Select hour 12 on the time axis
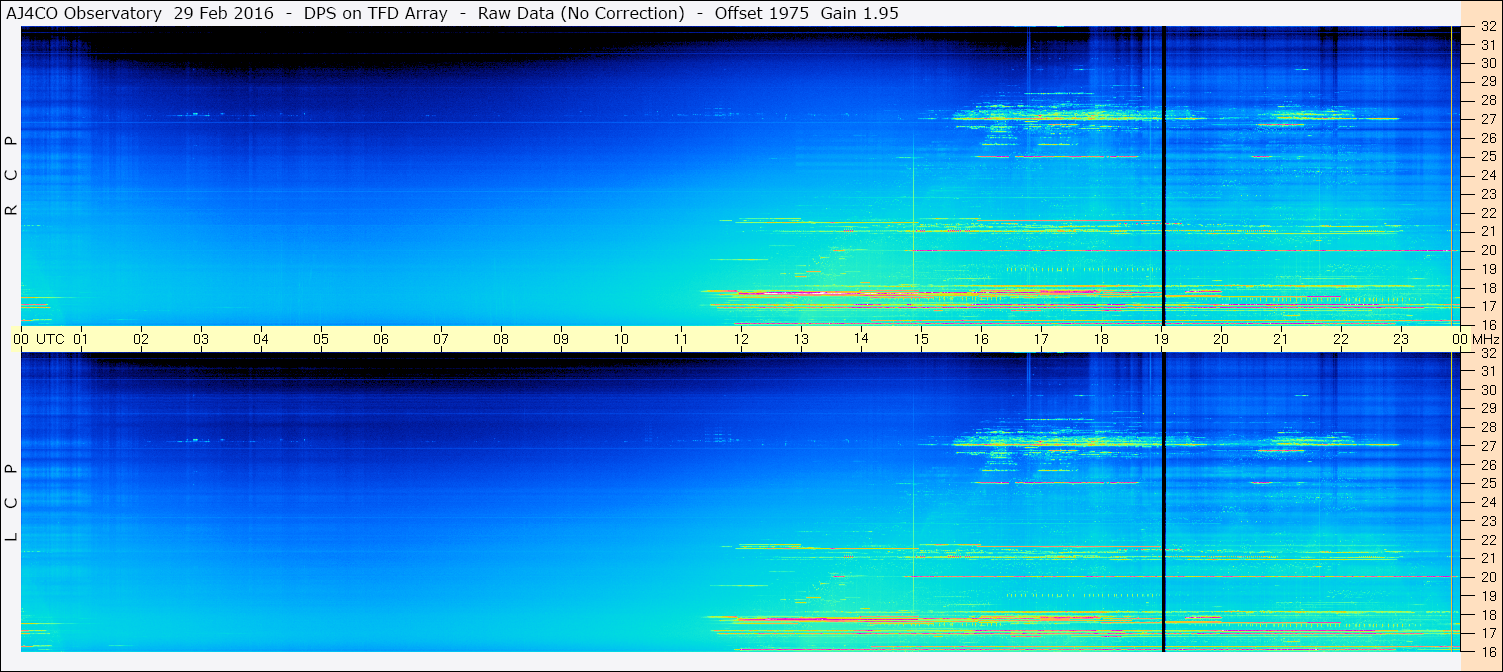1503x672 pixels. (741, 339)
